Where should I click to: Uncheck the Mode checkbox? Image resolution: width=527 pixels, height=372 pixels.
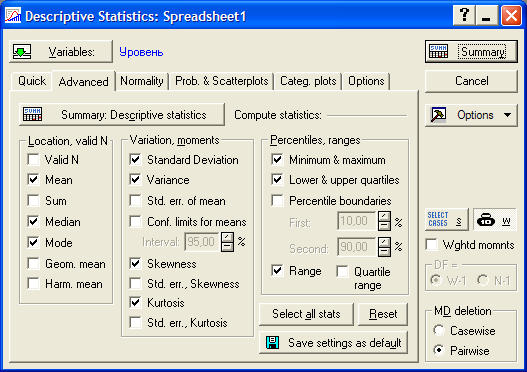click(34, 242)
